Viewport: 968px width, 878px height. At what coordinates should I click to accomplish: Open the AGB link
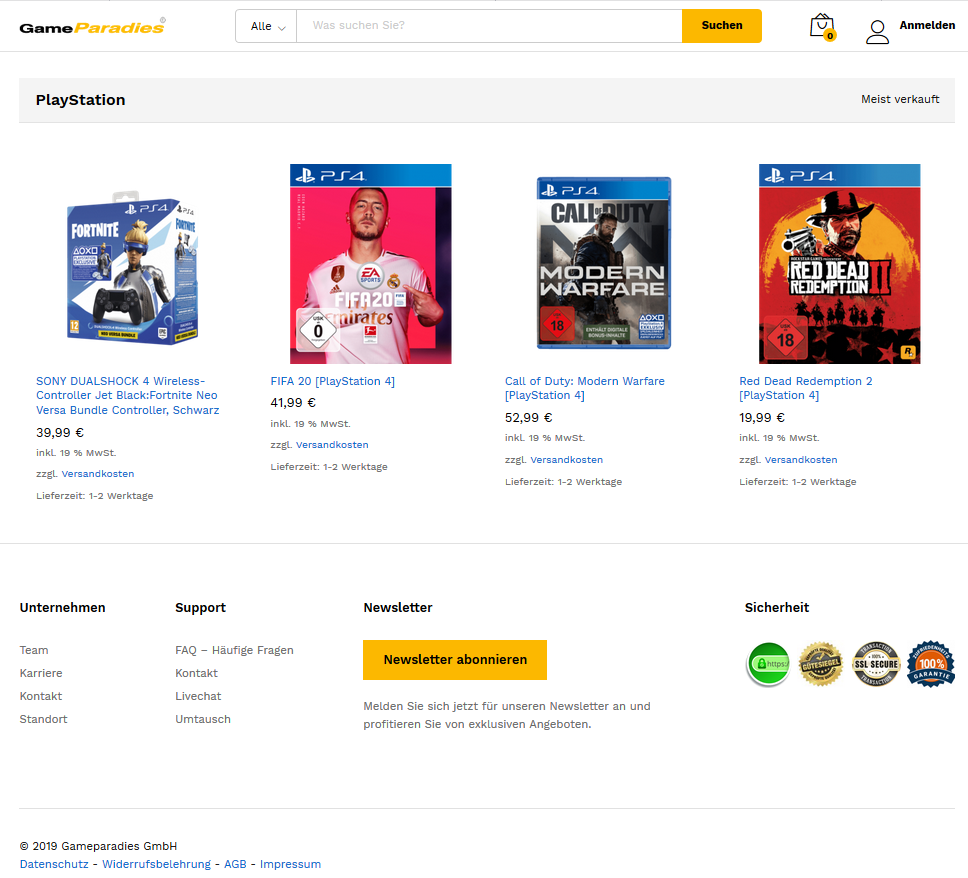tap(235, 864)
